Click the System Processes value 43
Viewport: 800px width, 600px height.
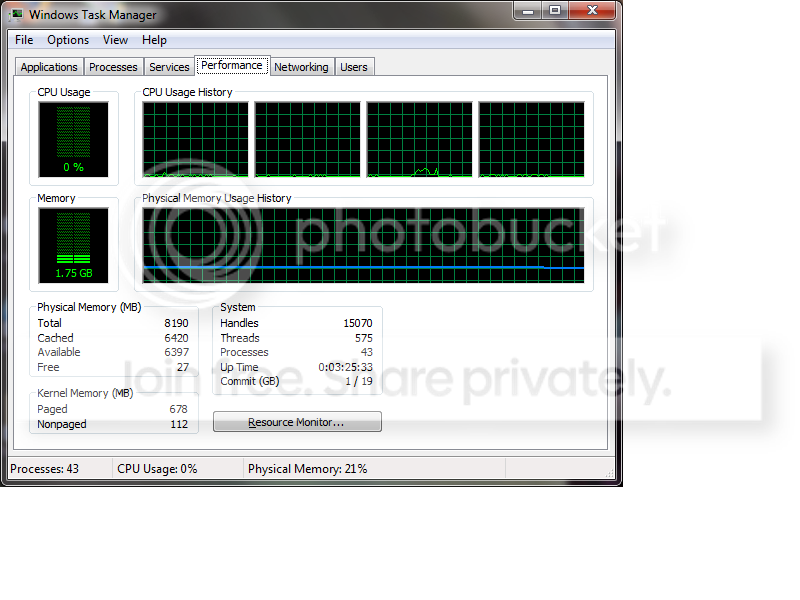[367, 352]
